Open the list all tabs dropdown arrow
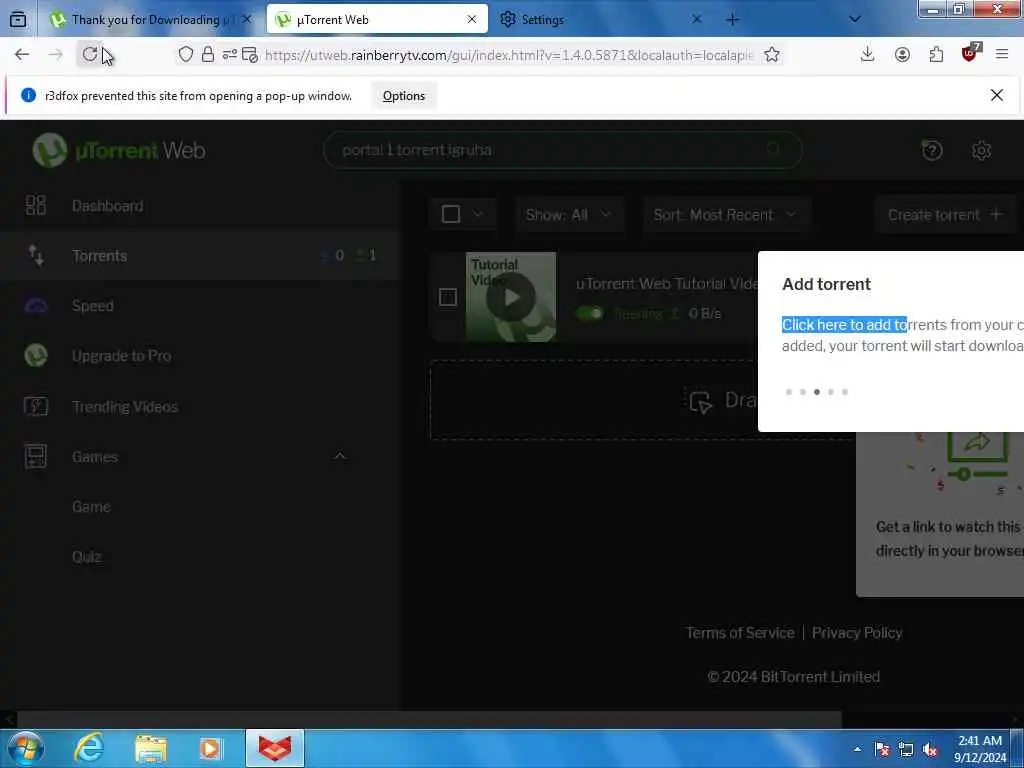 (x=855, y=20)
